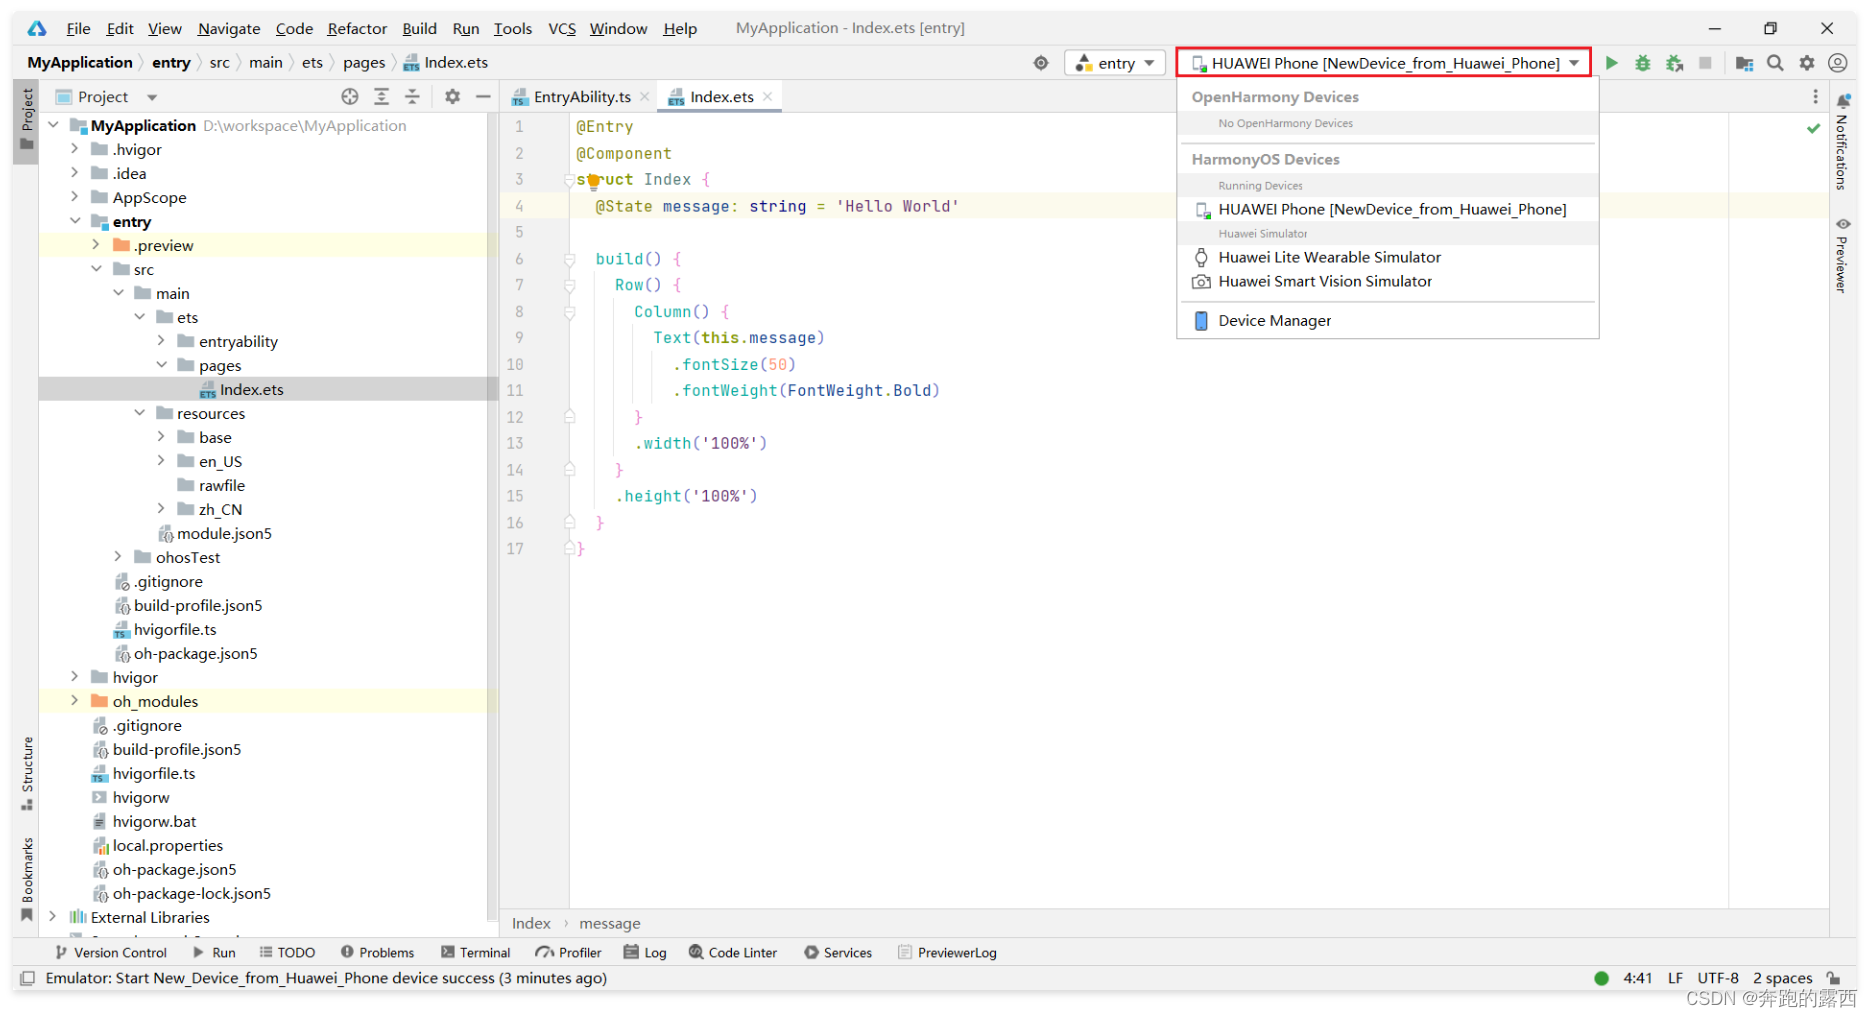Toggle Project tool window stripe button

27,120
